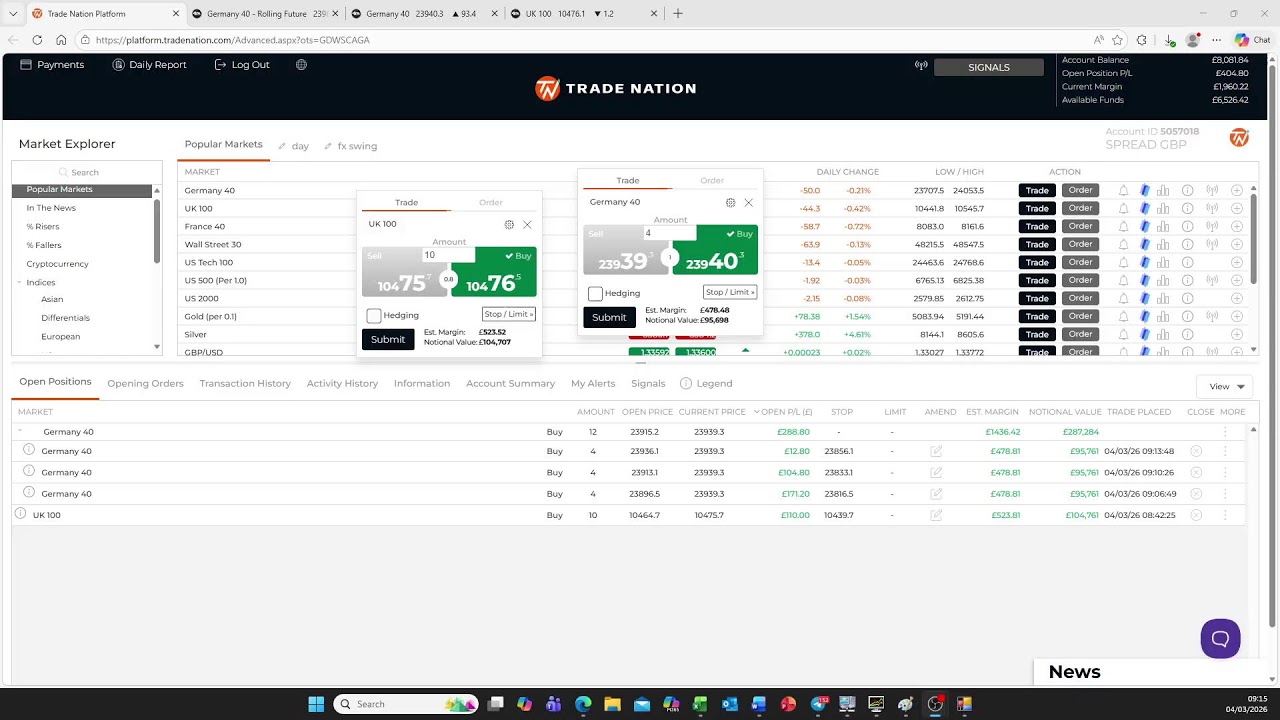This screenshot has width=1280, height=720.
Task: Open the Account Summary tab
Action: click(x=510, y=383)
